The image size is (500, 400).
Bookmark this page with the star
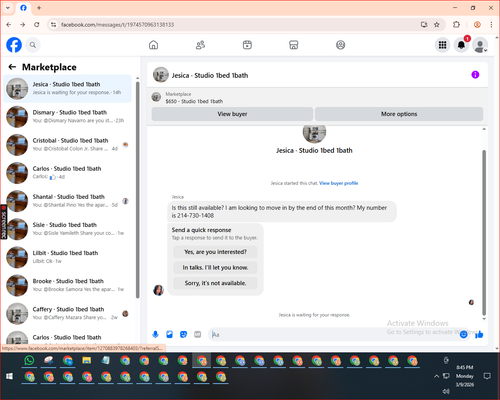(437, 25)
